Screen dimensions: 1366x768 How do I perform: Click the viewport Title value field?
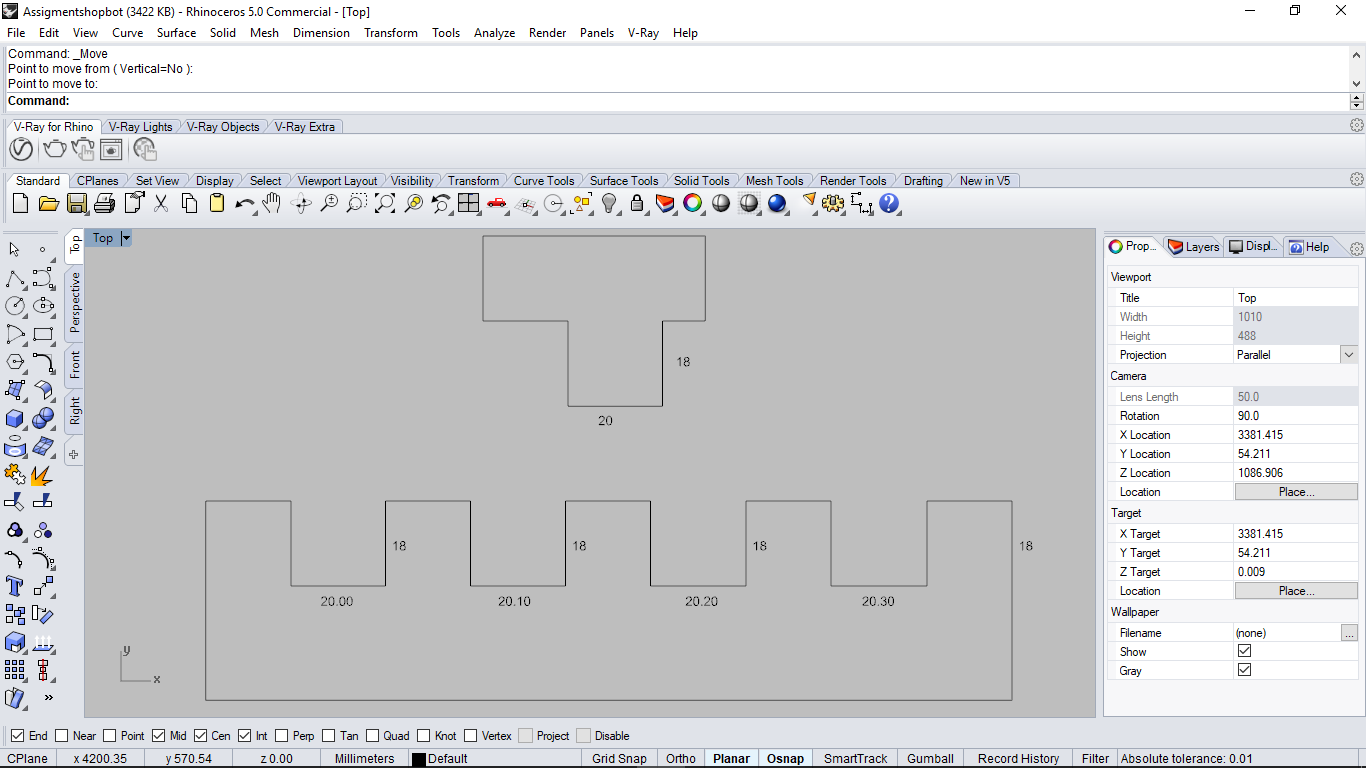(x=1296, y=298)
